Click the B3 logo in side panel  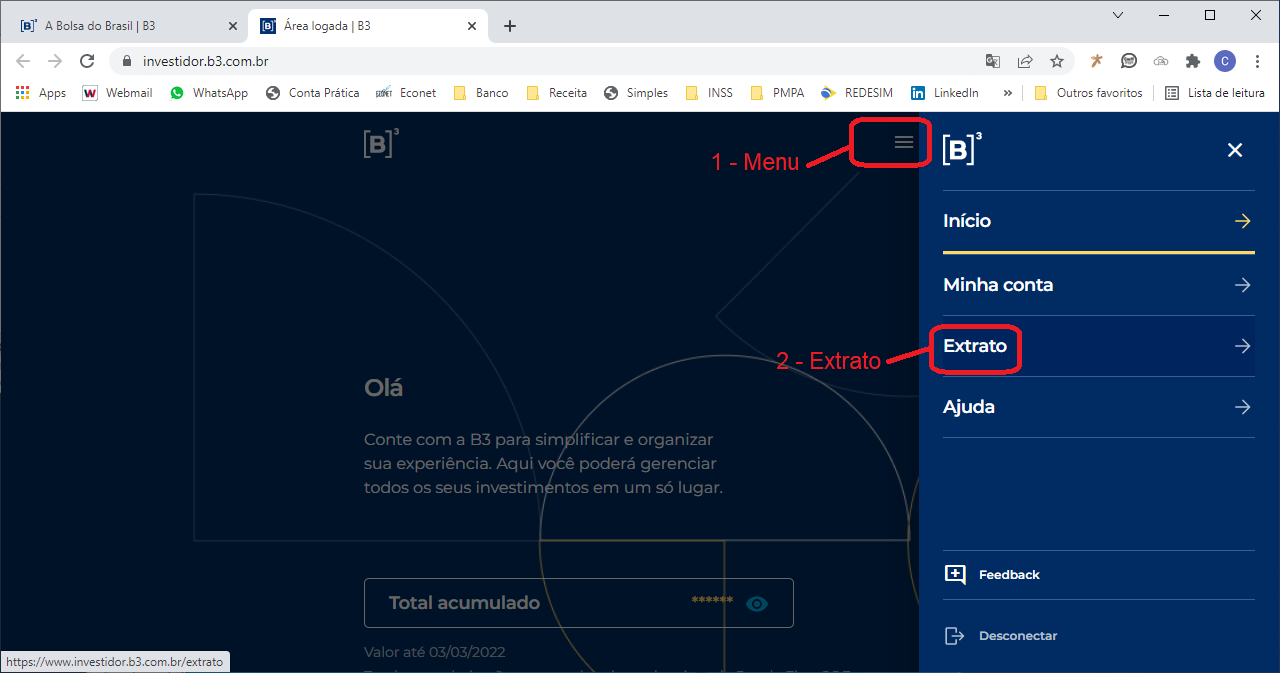962,148
